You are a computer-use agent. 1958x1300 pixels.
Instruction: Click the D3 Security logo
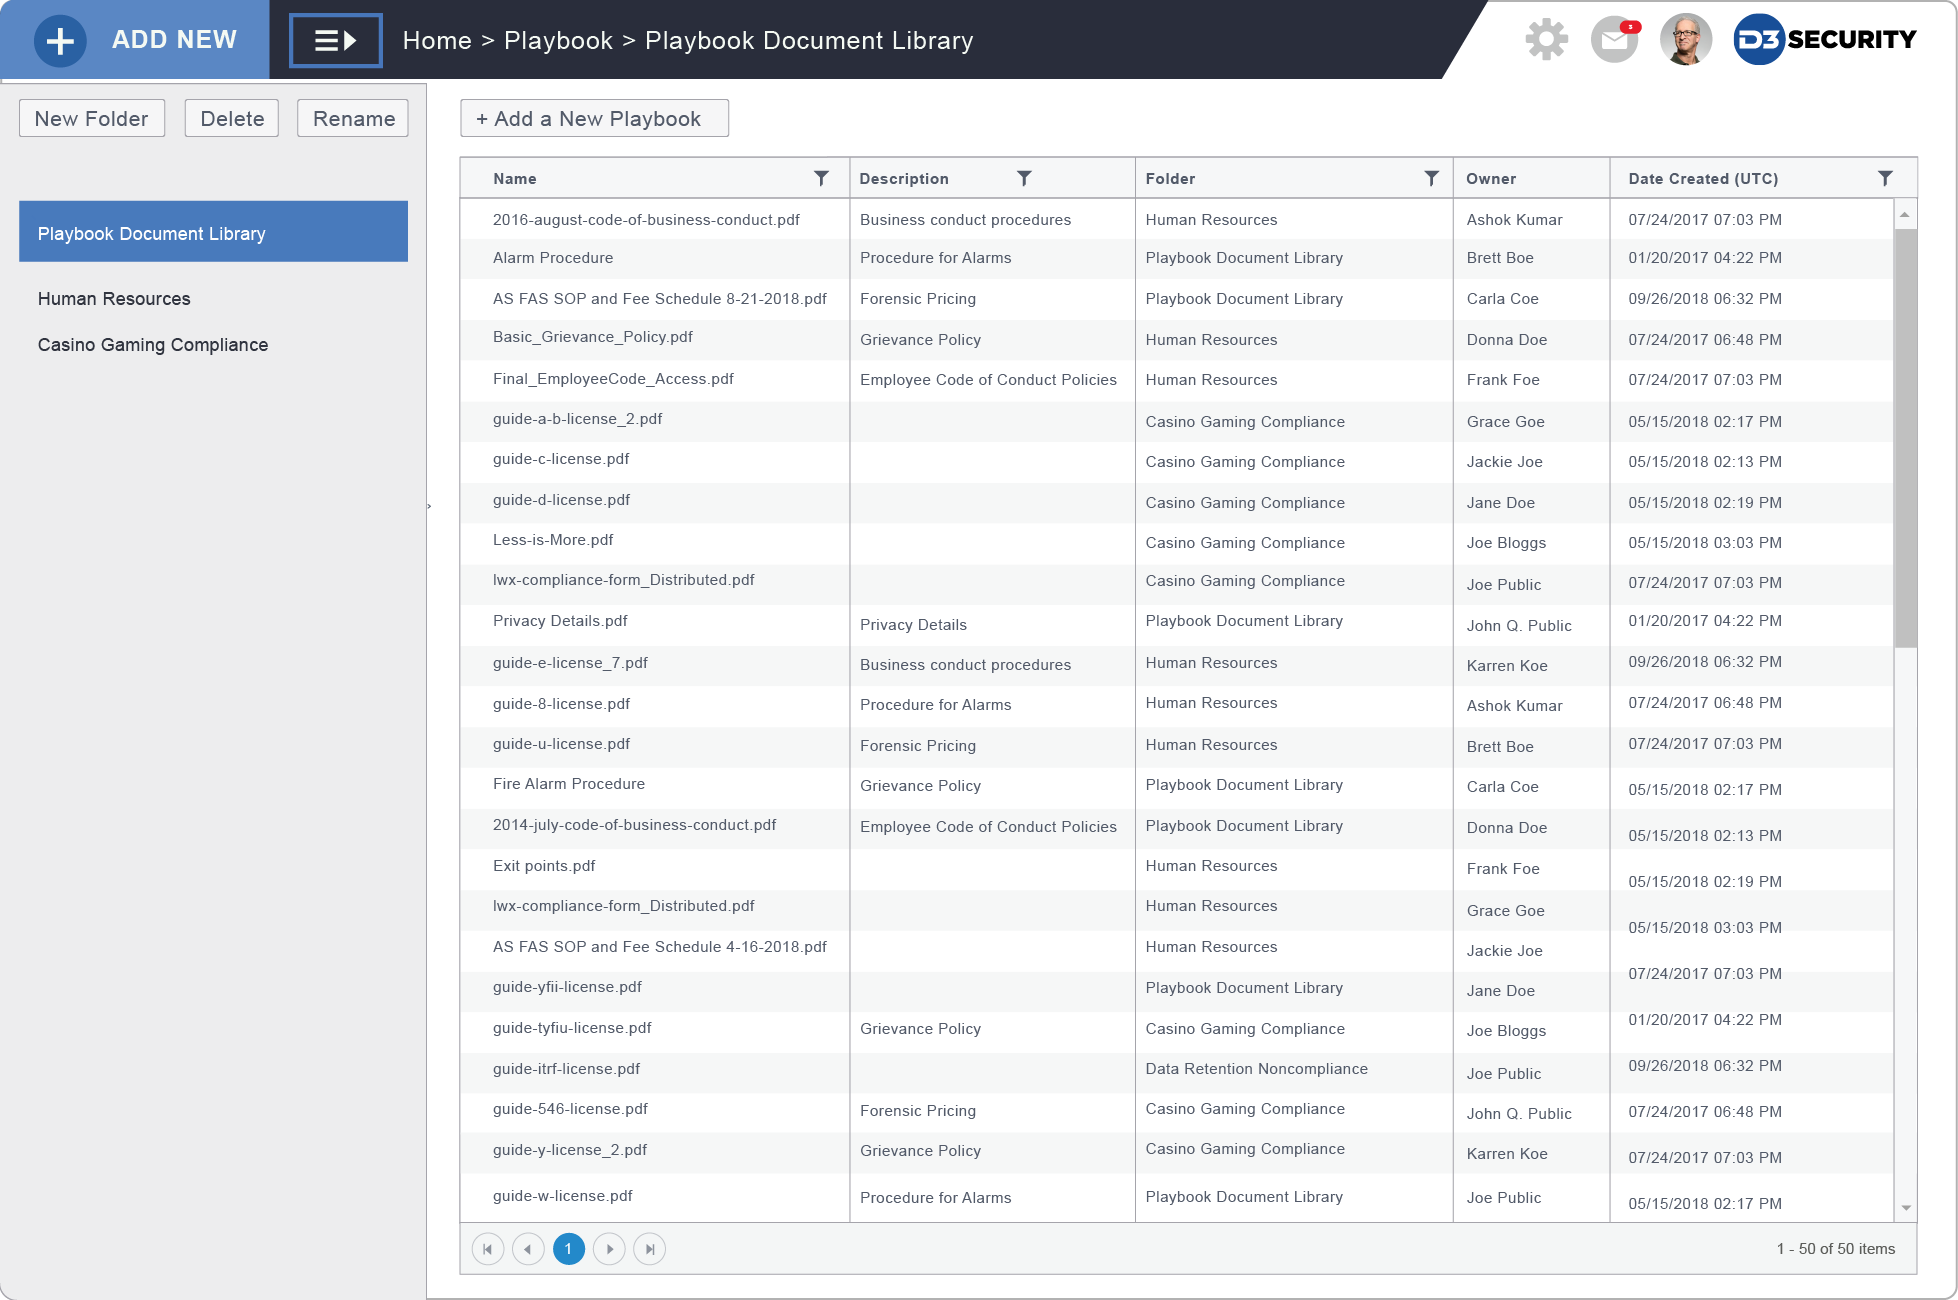1825,40
